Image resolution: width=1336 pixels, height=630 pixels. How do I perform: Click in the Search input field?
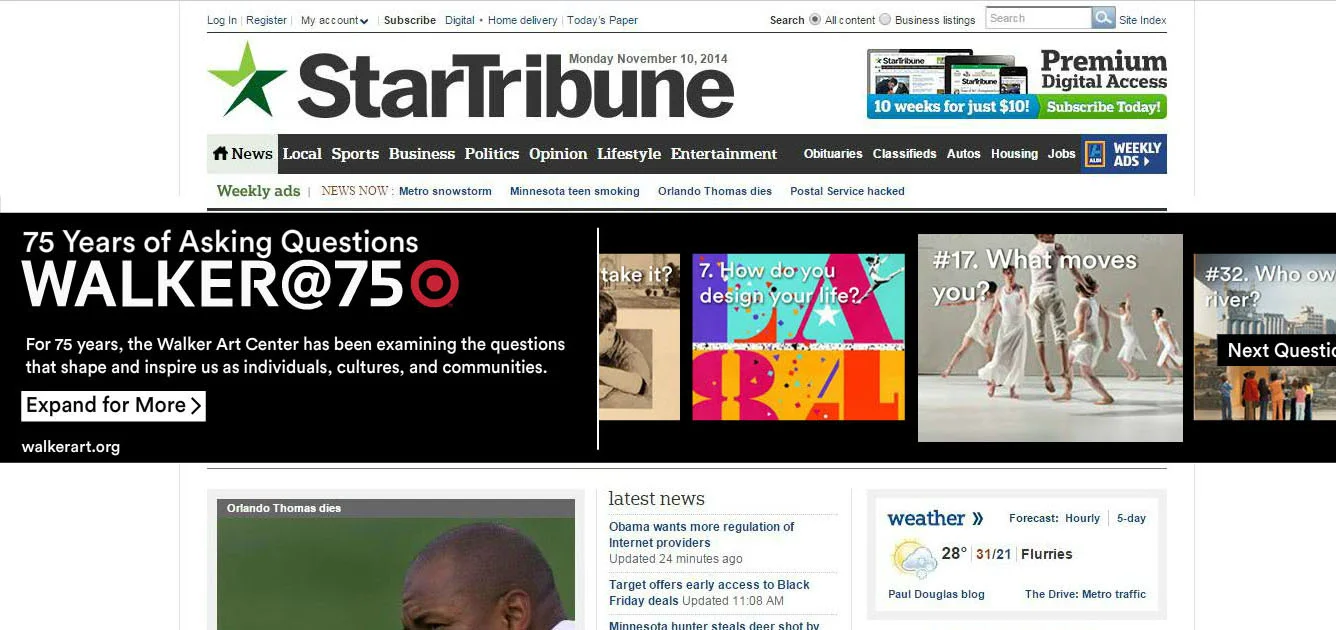pos(1038,18)
